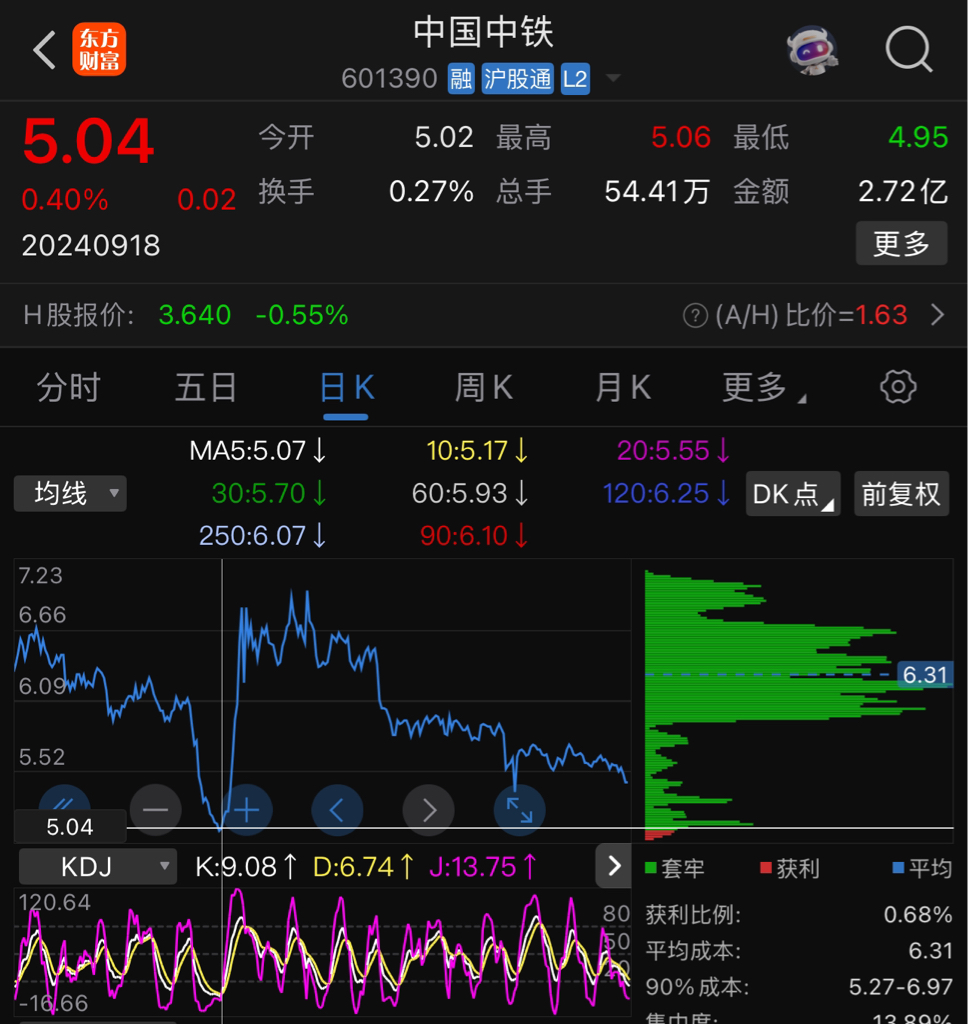968x1024 pixels.
Task: Click the 今开 5.02 value
Action: coord(444,137)
